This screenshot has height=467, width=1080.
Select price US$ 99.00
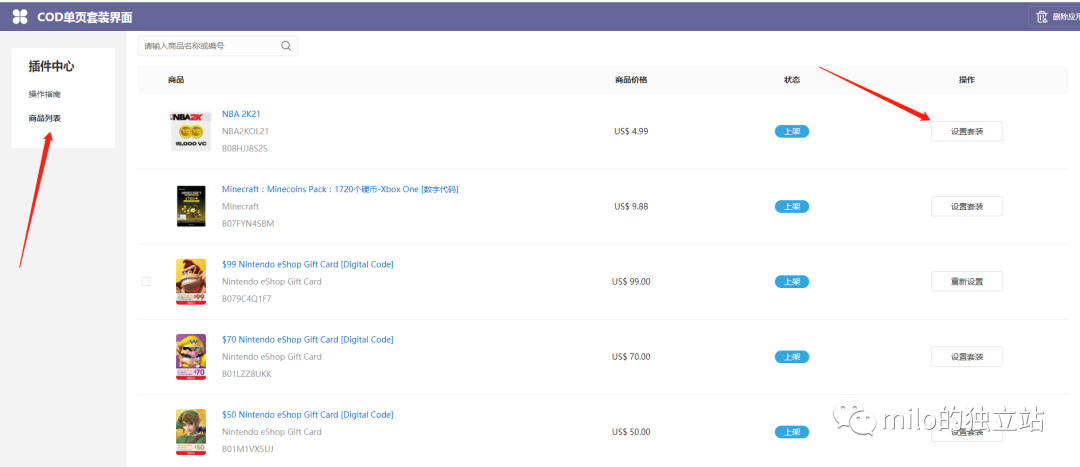pos(631,281)
